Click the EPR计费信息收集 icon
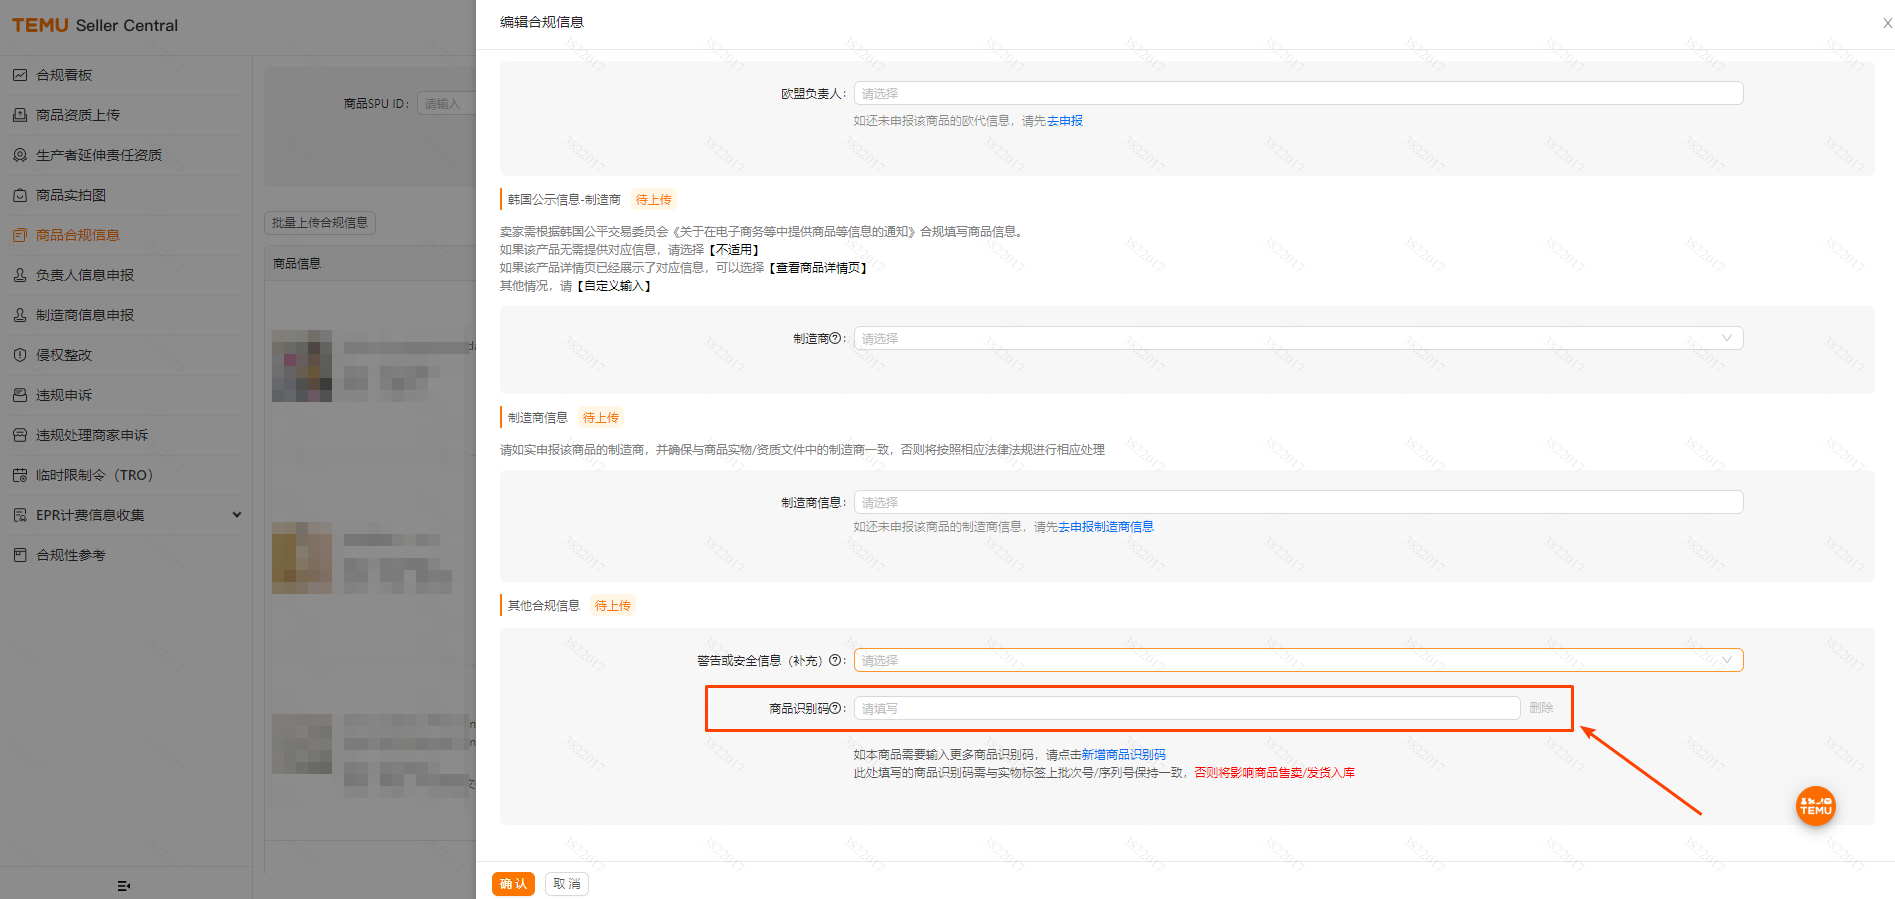Image resolution: width=1895 pixels, height=899 pixels. coord(20,515)
